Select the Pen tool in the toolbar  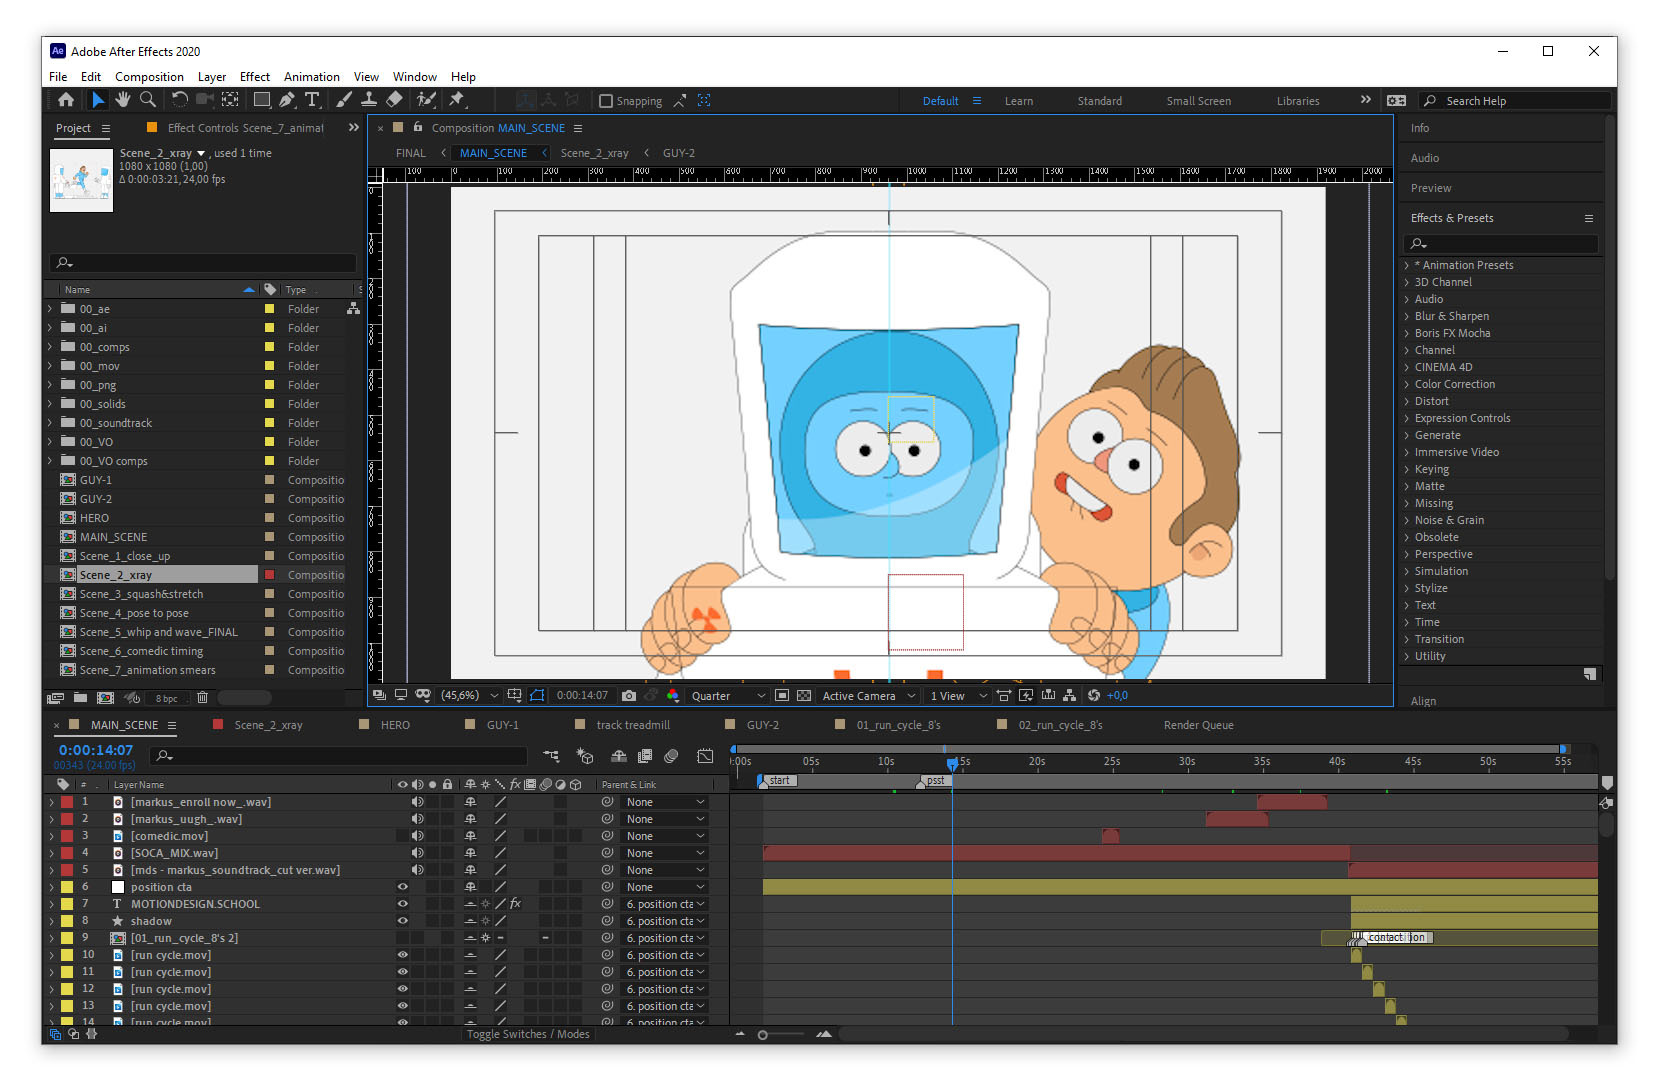click(287, 99)
